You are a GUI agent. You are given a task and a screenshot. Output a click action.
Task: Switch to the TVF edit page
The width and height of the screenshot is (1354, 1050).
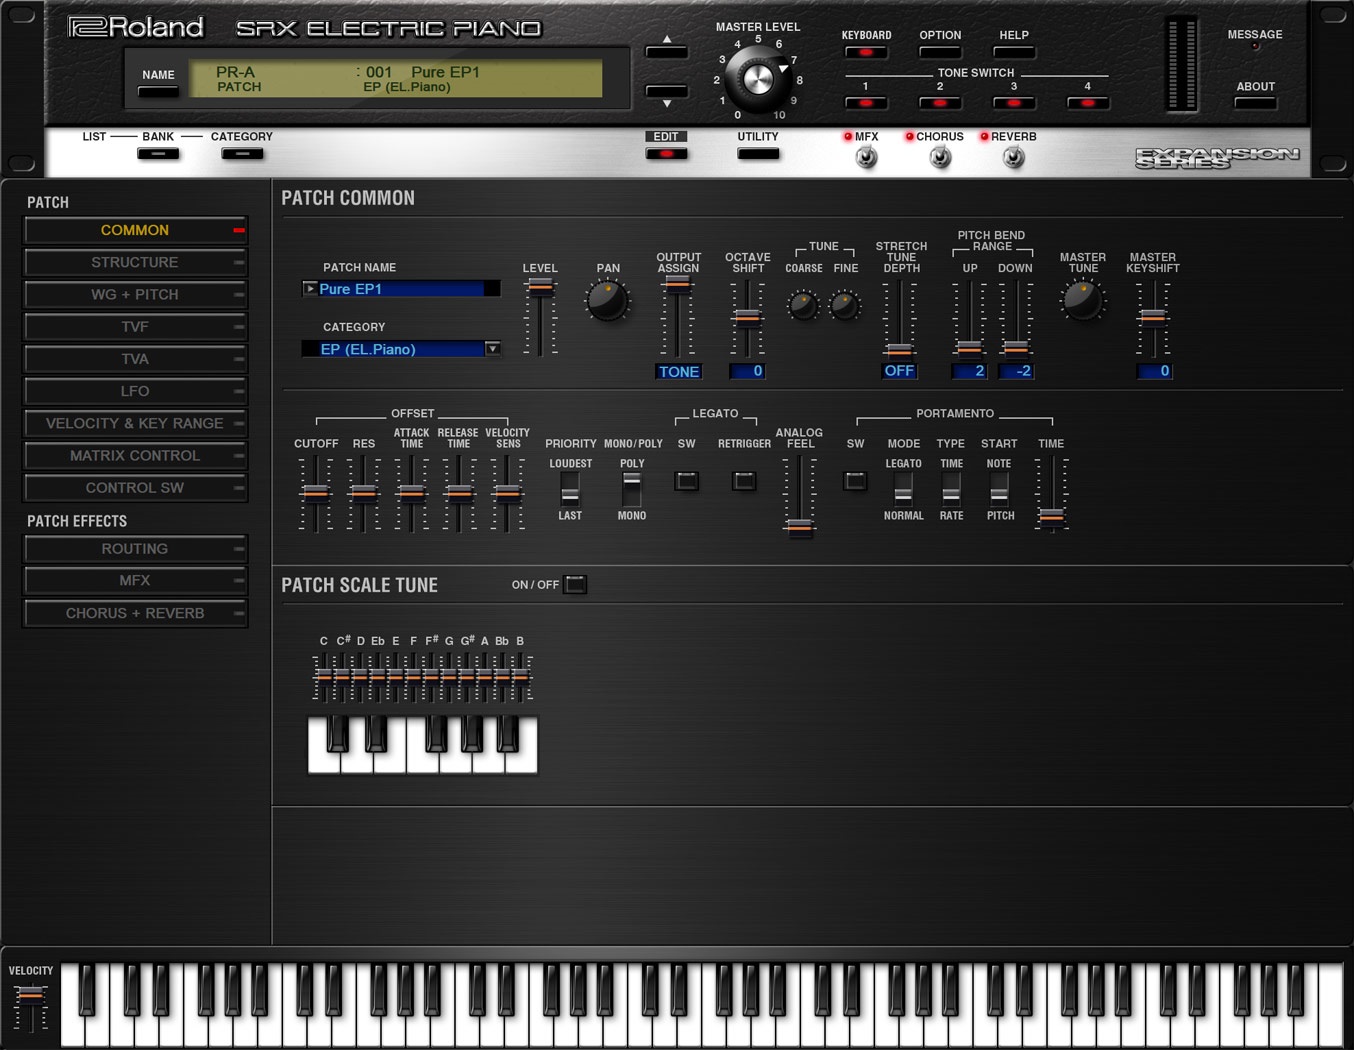click(x=135, y=326)
